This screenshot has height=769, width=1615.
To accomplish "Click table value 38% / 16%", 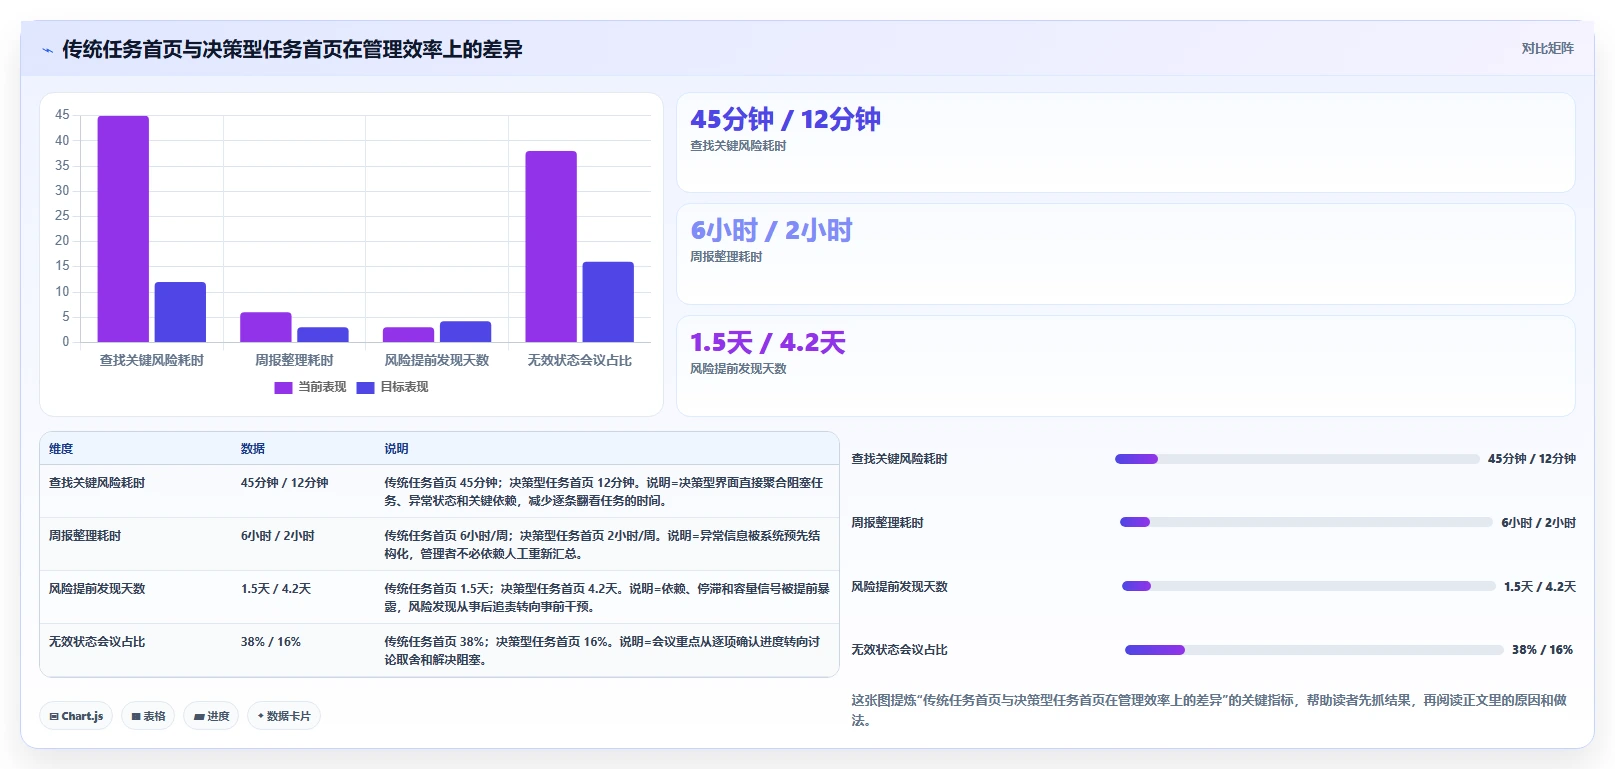I will tap(270, 642).
